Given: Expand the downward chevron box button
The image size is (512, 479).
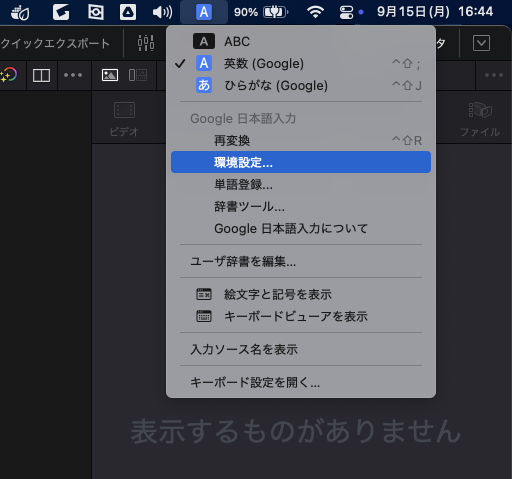Looking at the screenshot, I should (481, 43).
